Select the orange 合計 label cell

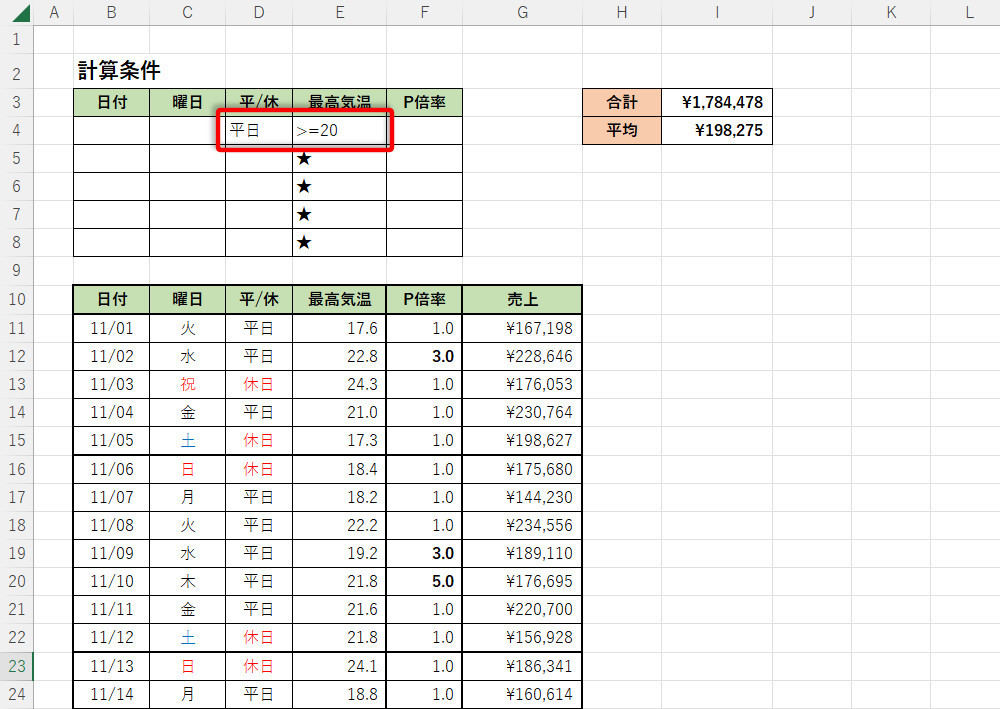(x=621, y=102)
